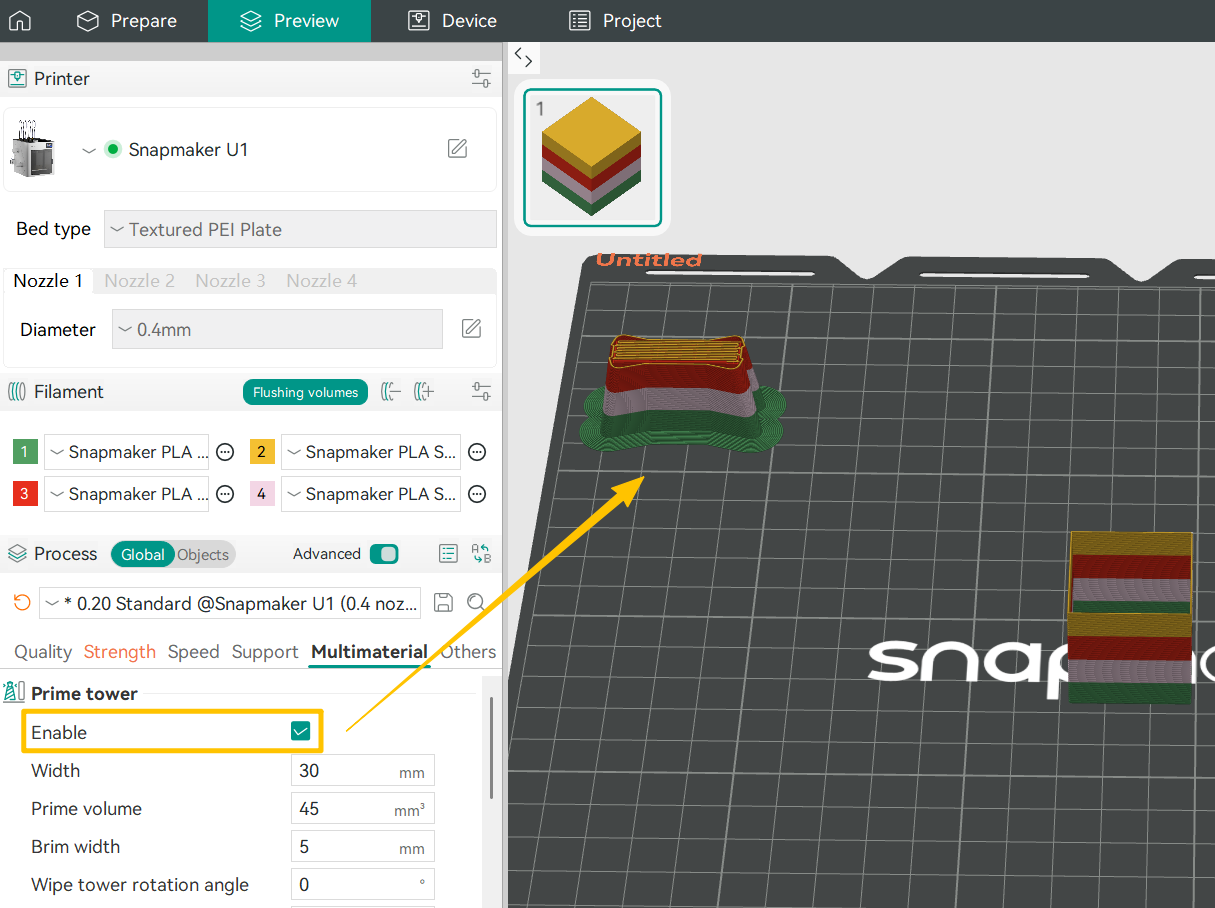Edit the nozzle diameter setting icon

pyautogui.click(x=472, y=329)
